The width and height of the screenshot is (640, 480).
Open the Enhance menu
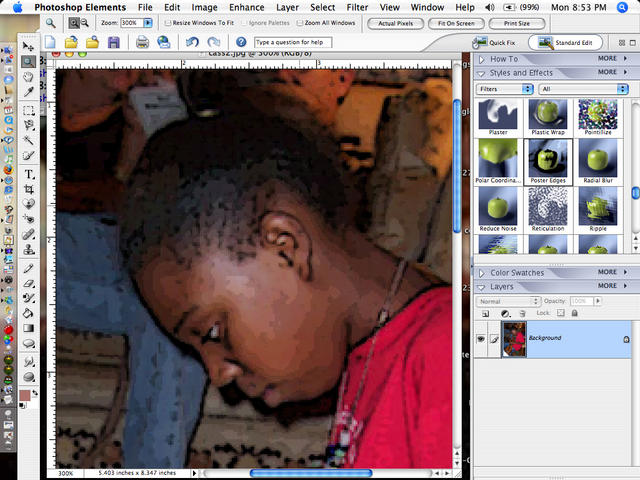[247, 7]
